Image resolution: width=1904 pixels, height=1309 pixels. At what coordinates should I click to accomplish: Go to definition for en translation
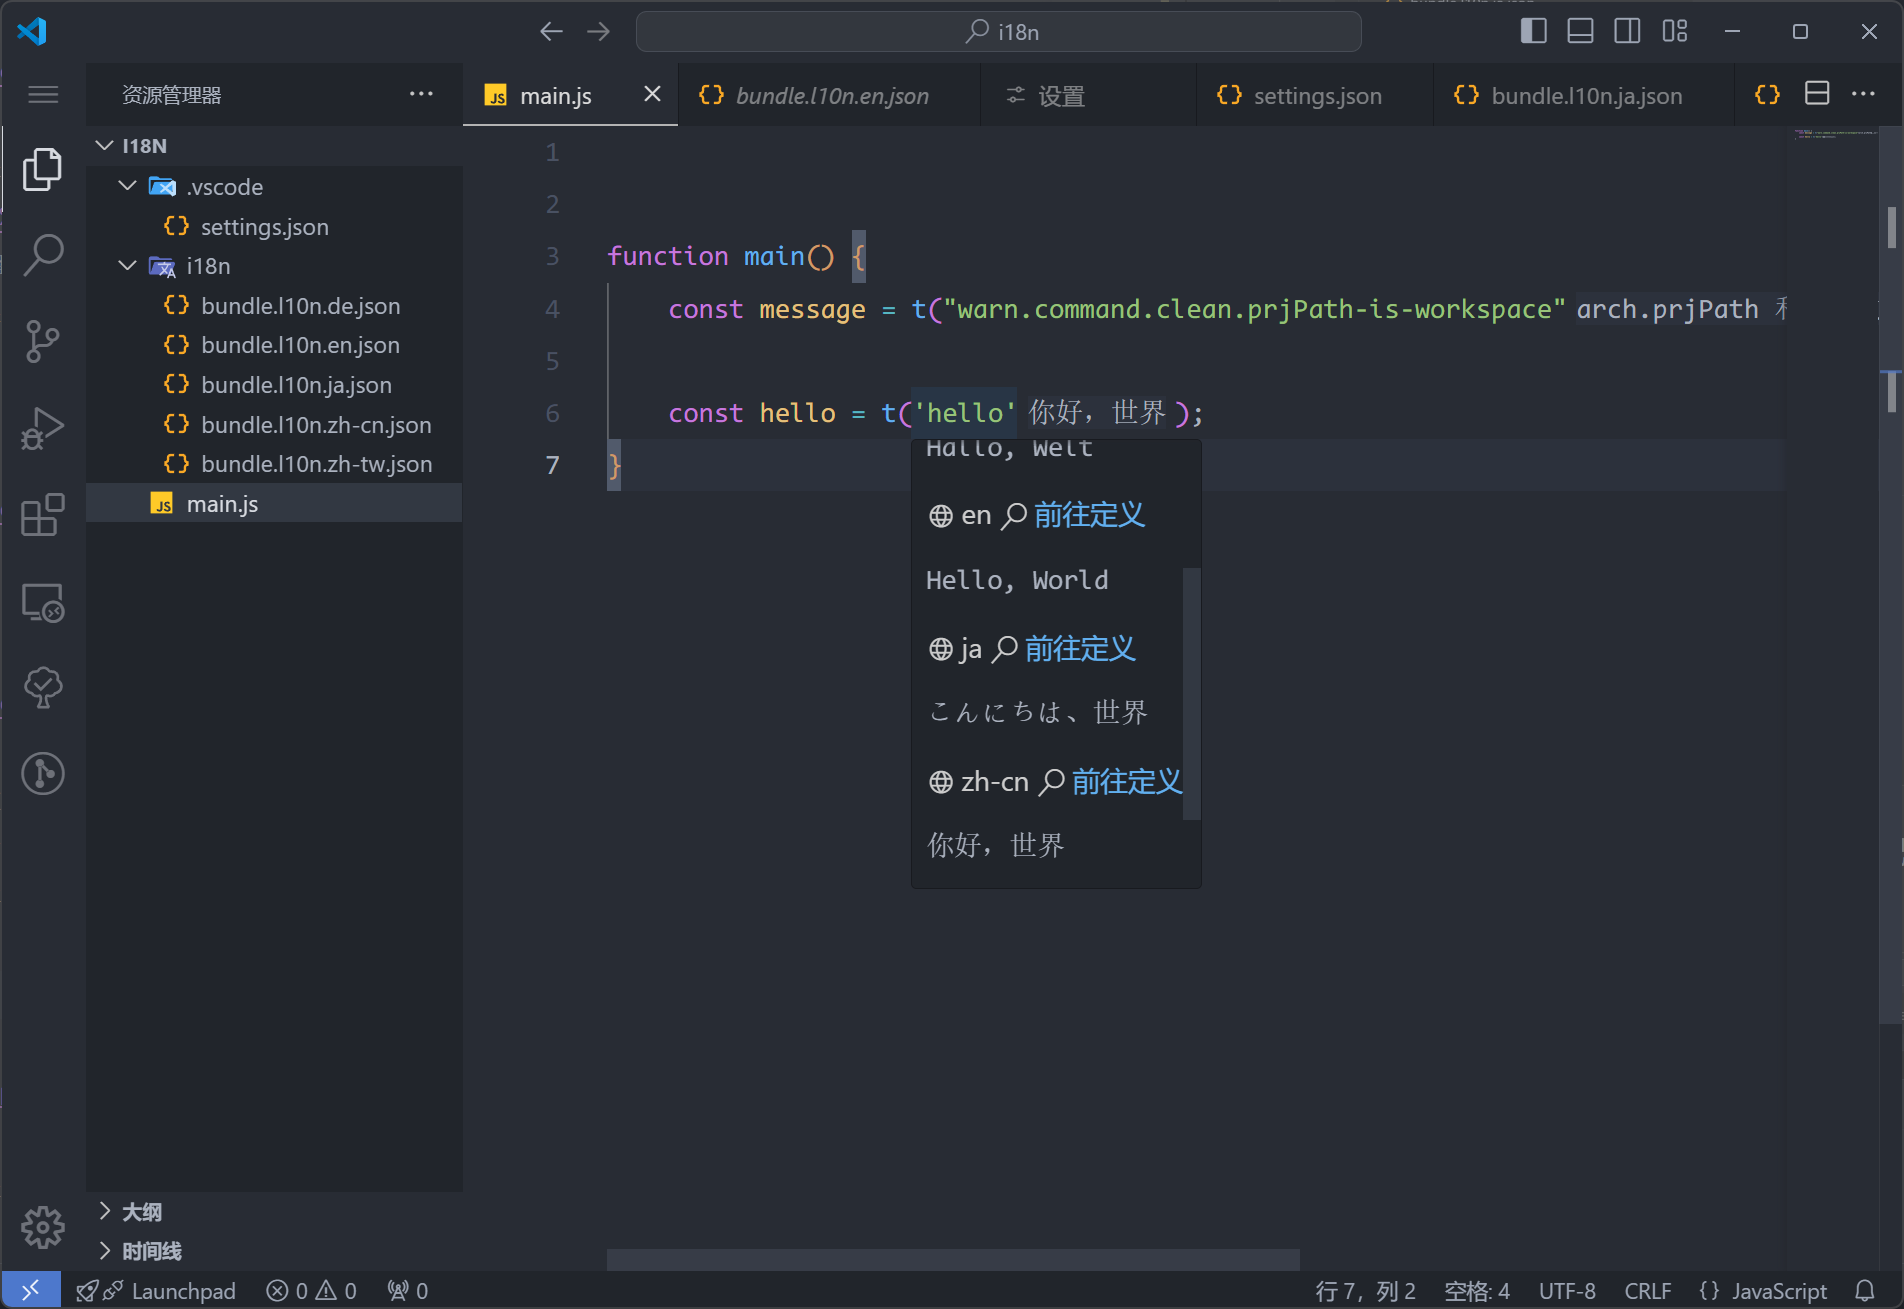click(x=1089, y=516)
